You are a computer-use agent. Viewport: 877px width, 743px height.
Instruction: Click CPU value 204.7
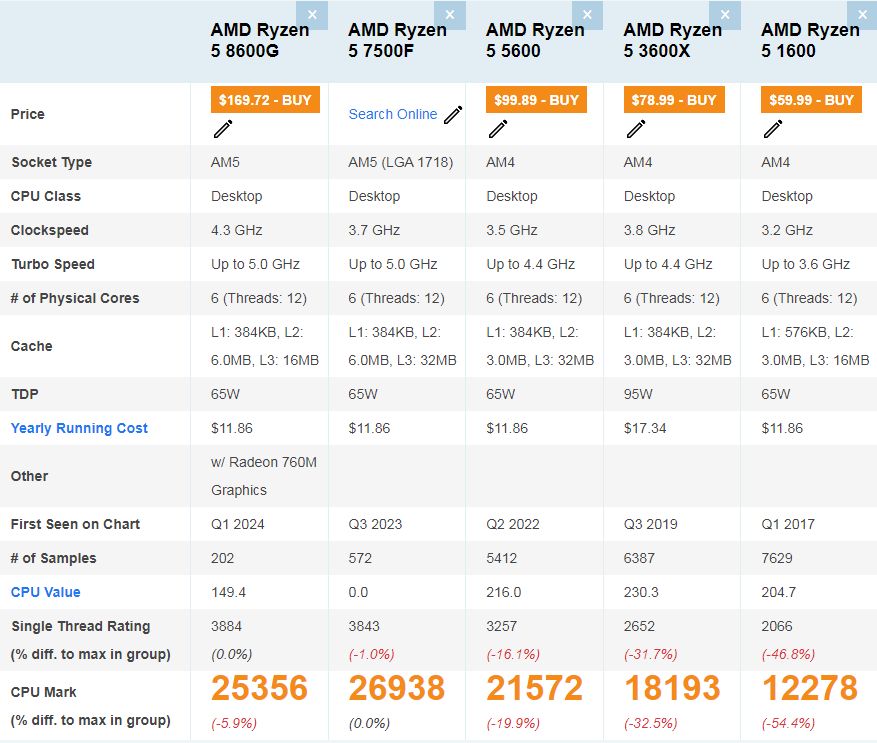[779, 592]
